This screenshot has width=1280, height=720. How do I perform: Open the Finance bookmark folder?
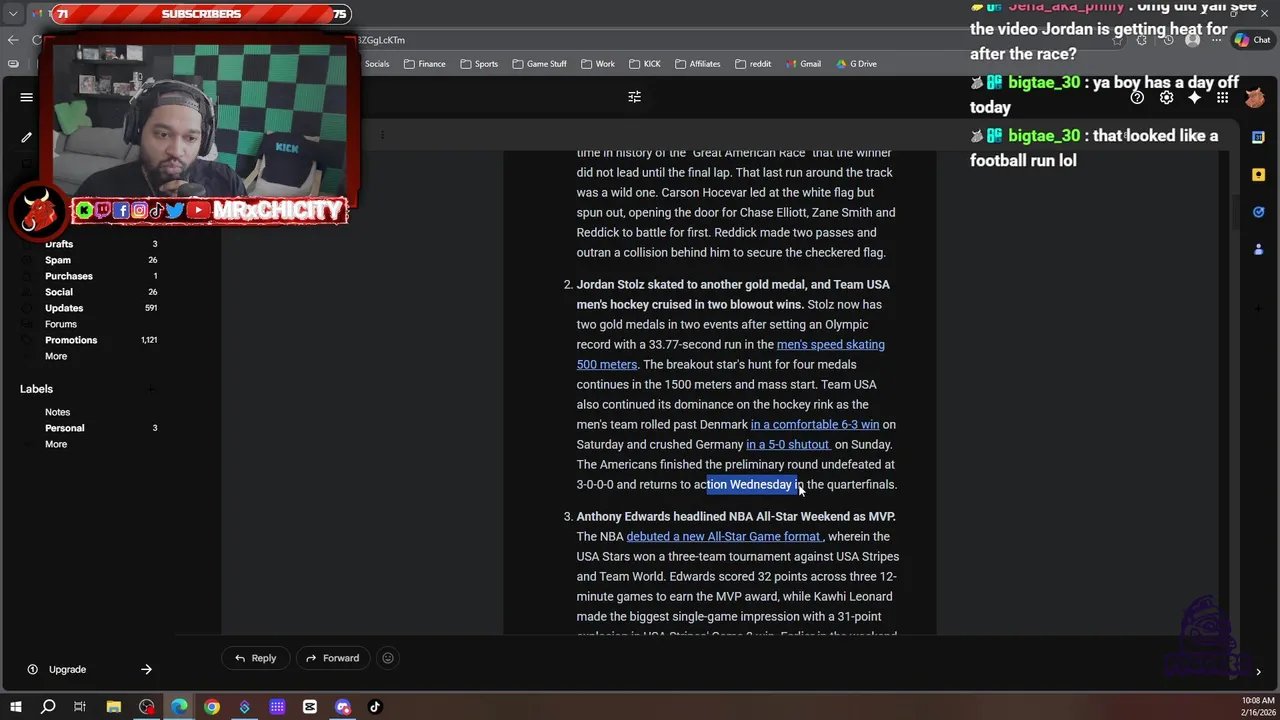(x=424, y=64)
